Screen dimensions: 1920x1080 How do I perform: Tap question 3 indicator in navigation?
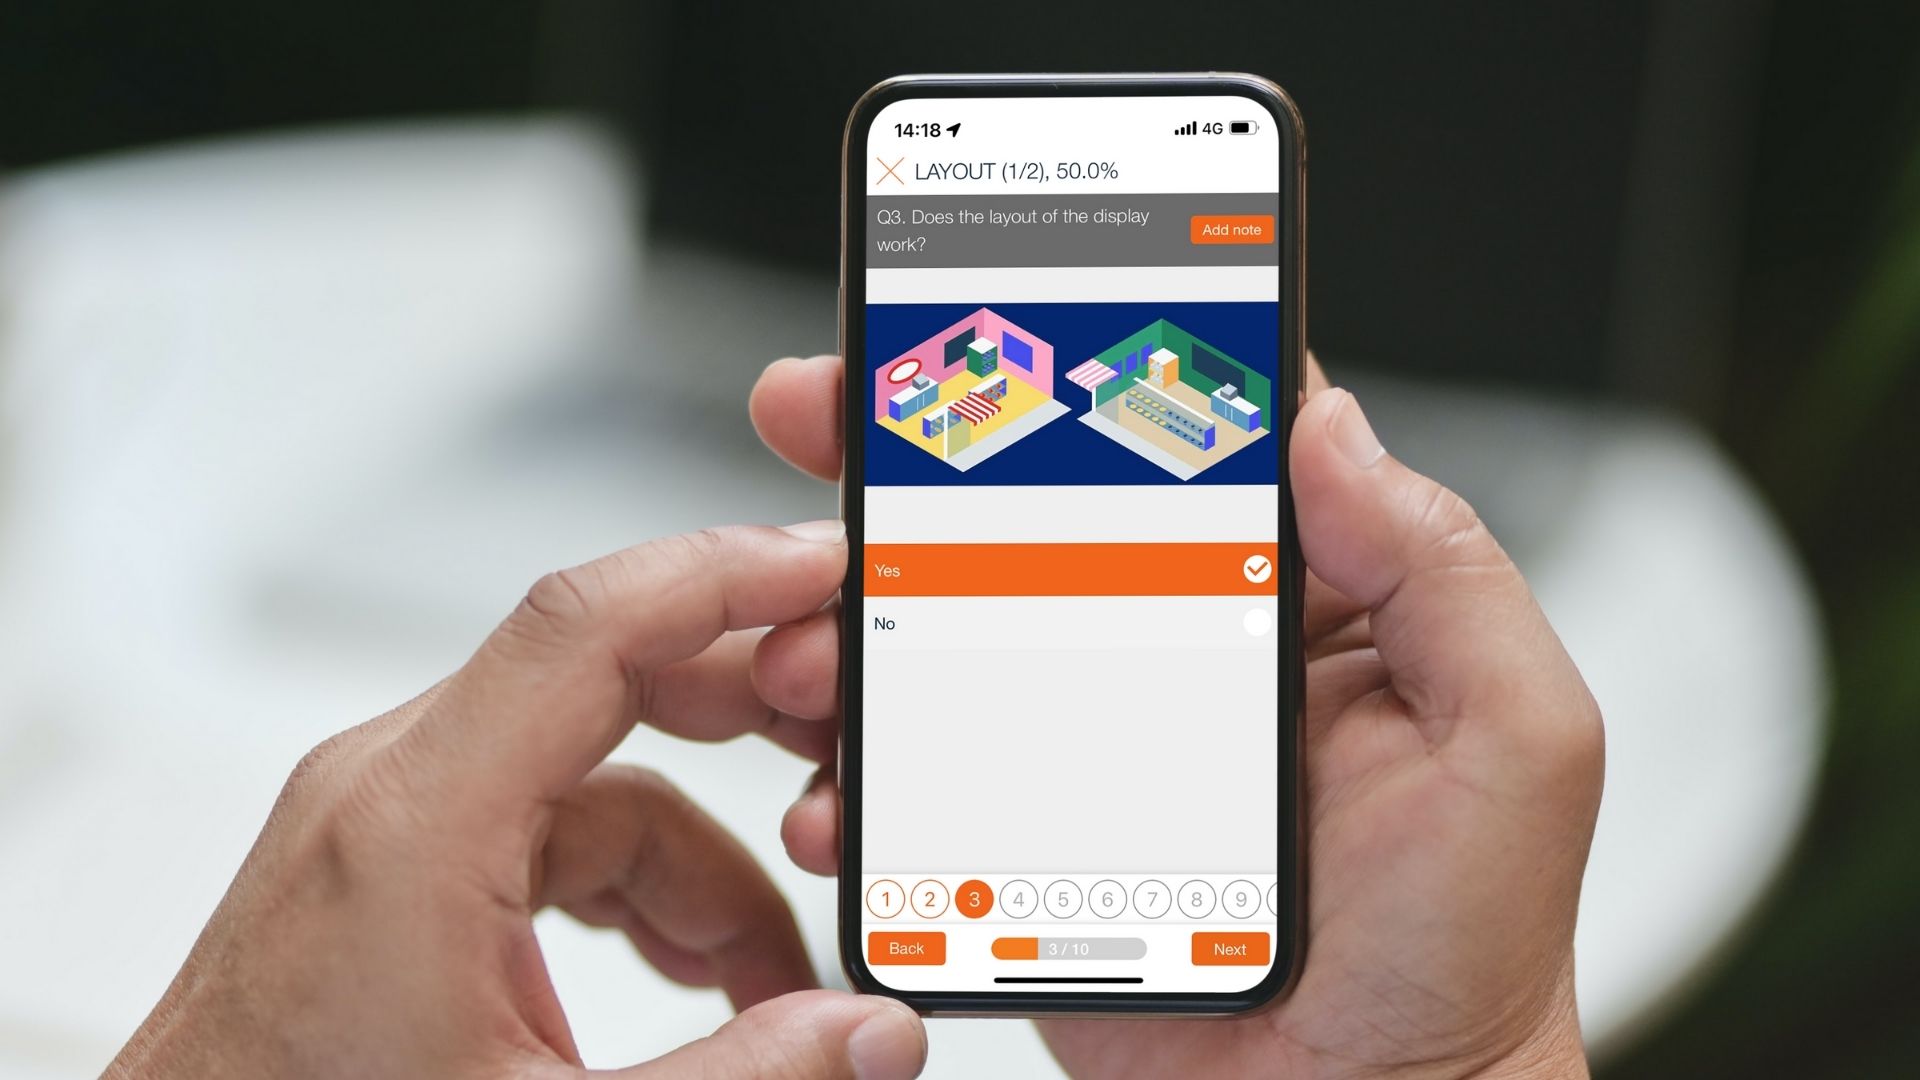[x=975, y=899]
